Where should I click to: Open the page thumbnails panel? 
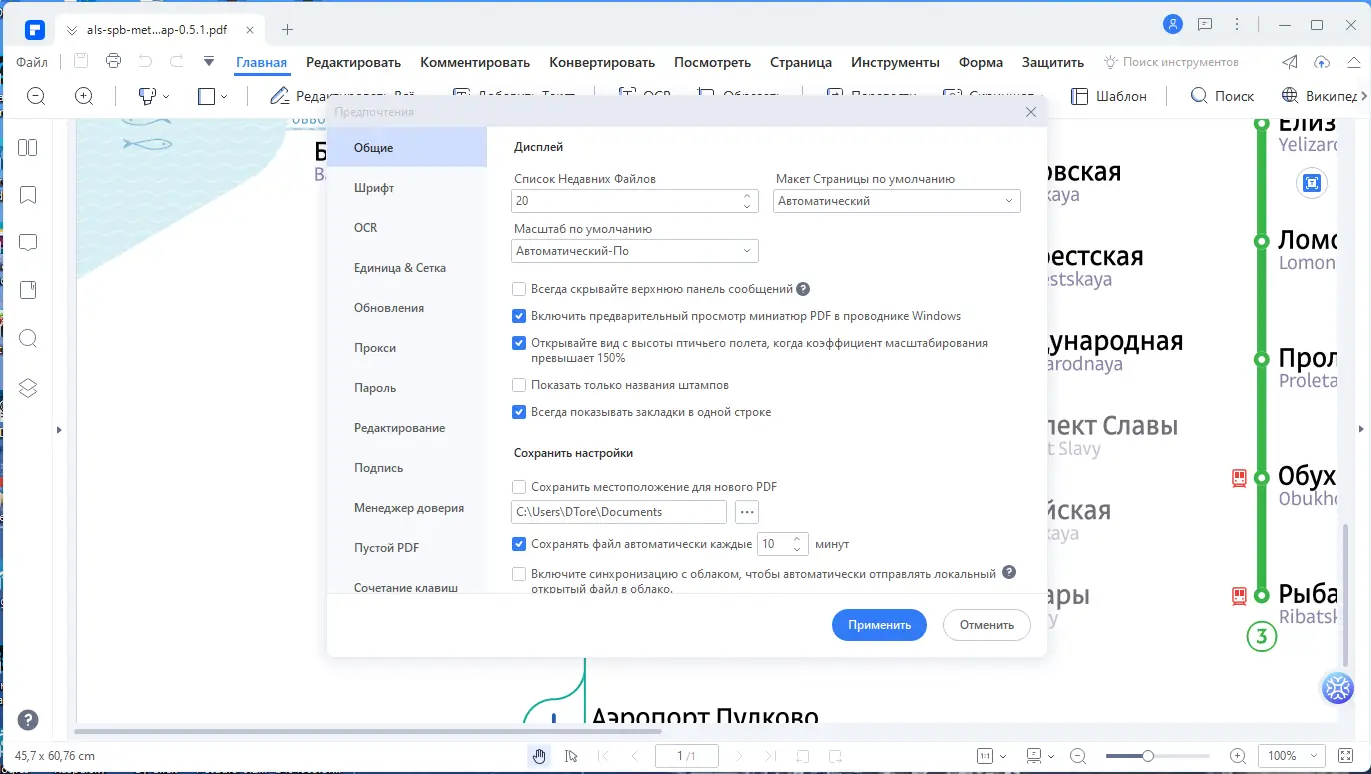tap(27, 146)
